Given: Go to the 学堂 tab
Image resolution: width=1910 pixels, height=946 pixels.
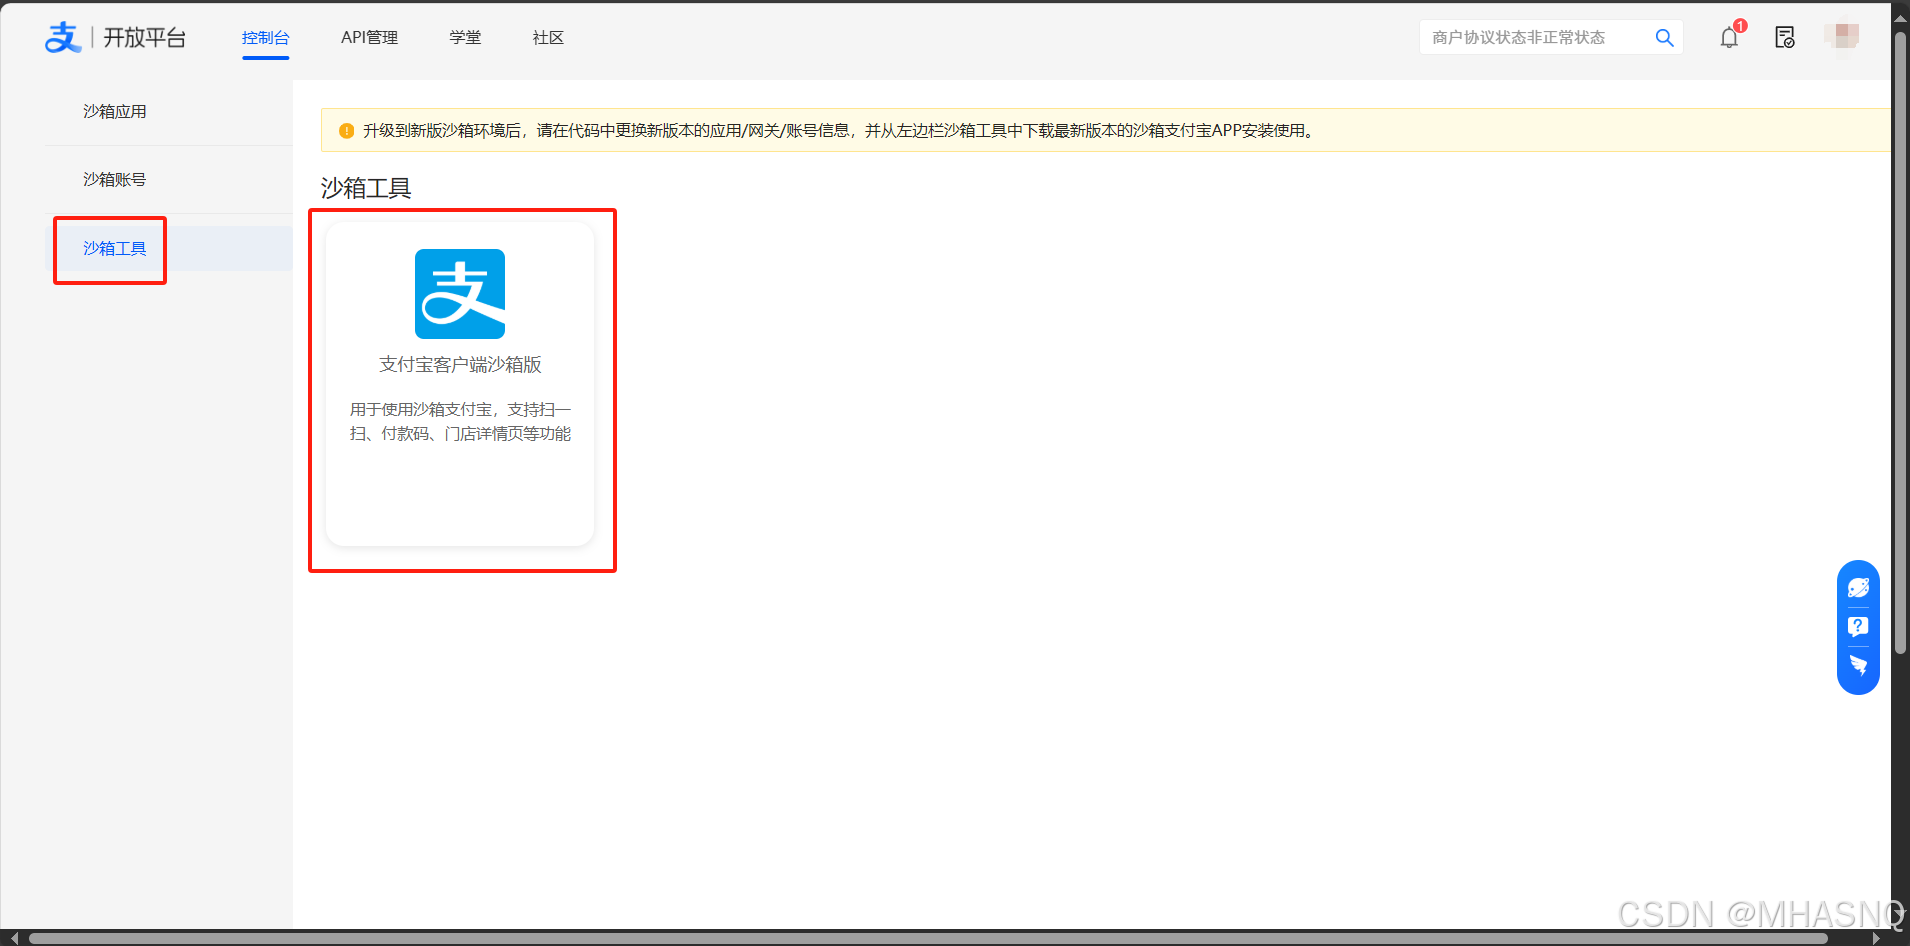Looking at the screenshot, I should 465,38.
